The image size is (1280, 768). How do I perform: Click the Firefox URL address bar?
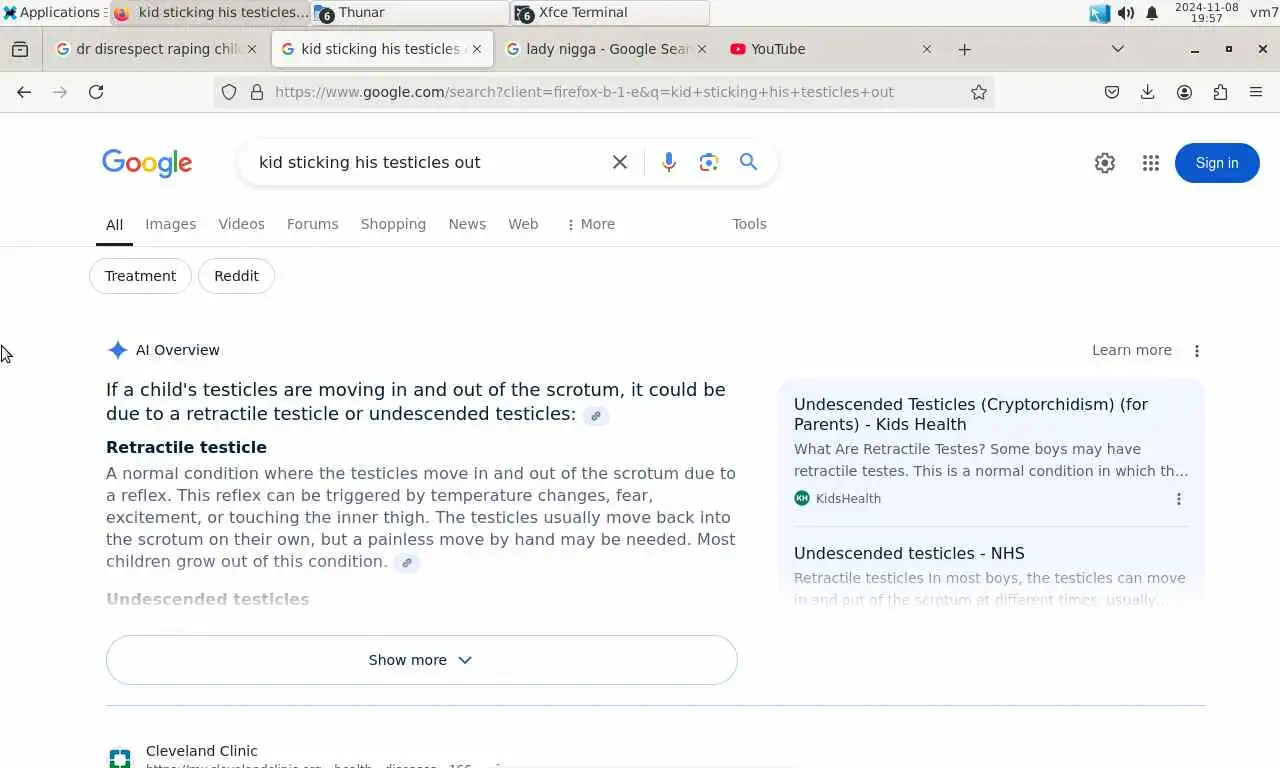(x=606, y=92)
